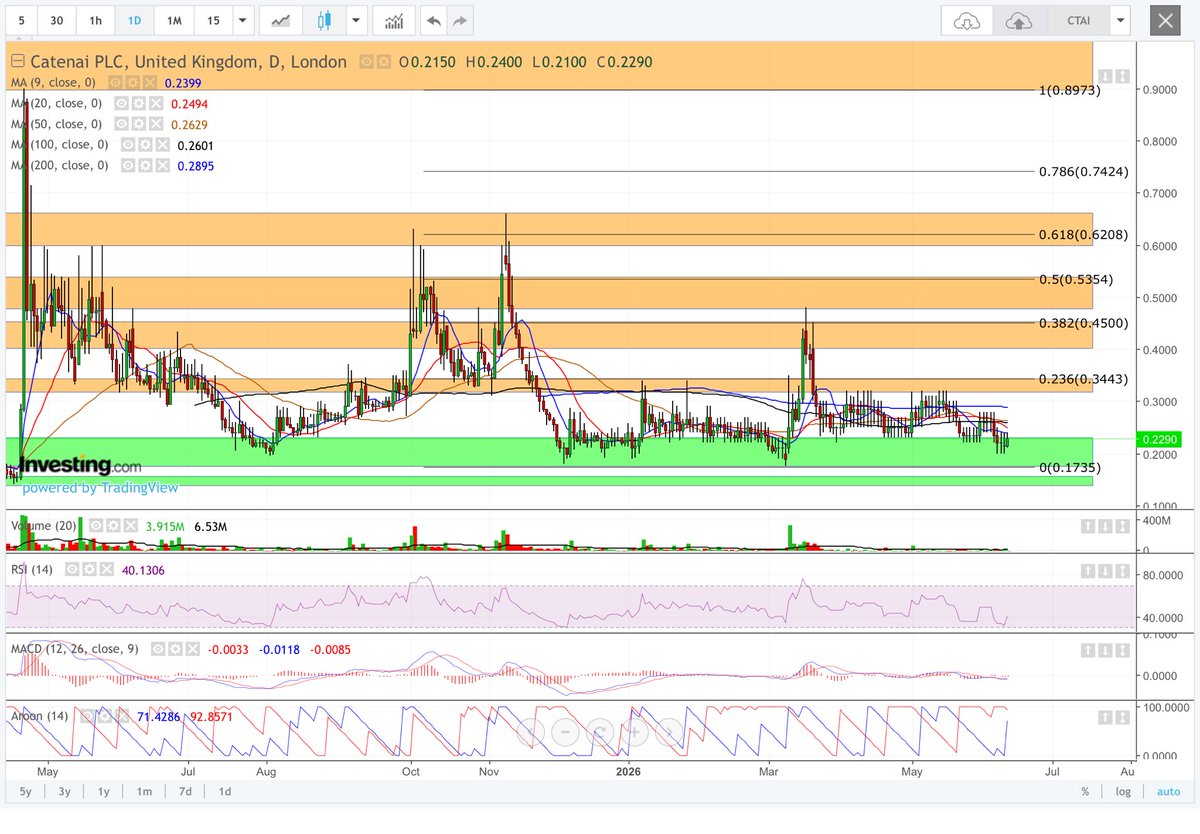
Task: Open the CTAI layout dropdown arrow
Action: [x=1120, y=20]
